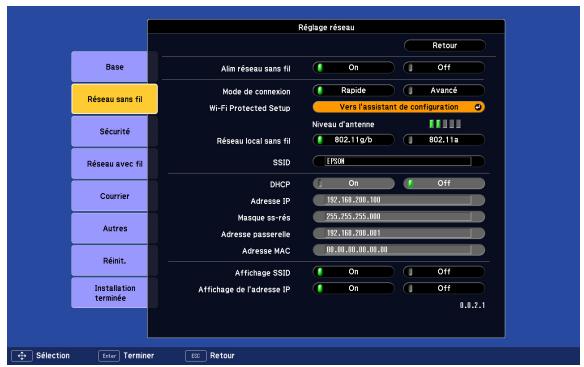This screenshot has height=367, width=584.
Task: Click the Wi-Fi Protected Setup label
Action: click(x=250, y=108)
